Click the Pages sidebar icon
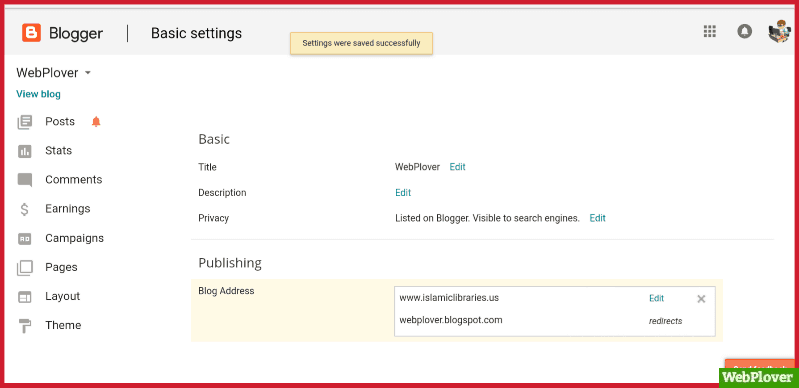This screenshot has height=388, width=799. [24, 268]
